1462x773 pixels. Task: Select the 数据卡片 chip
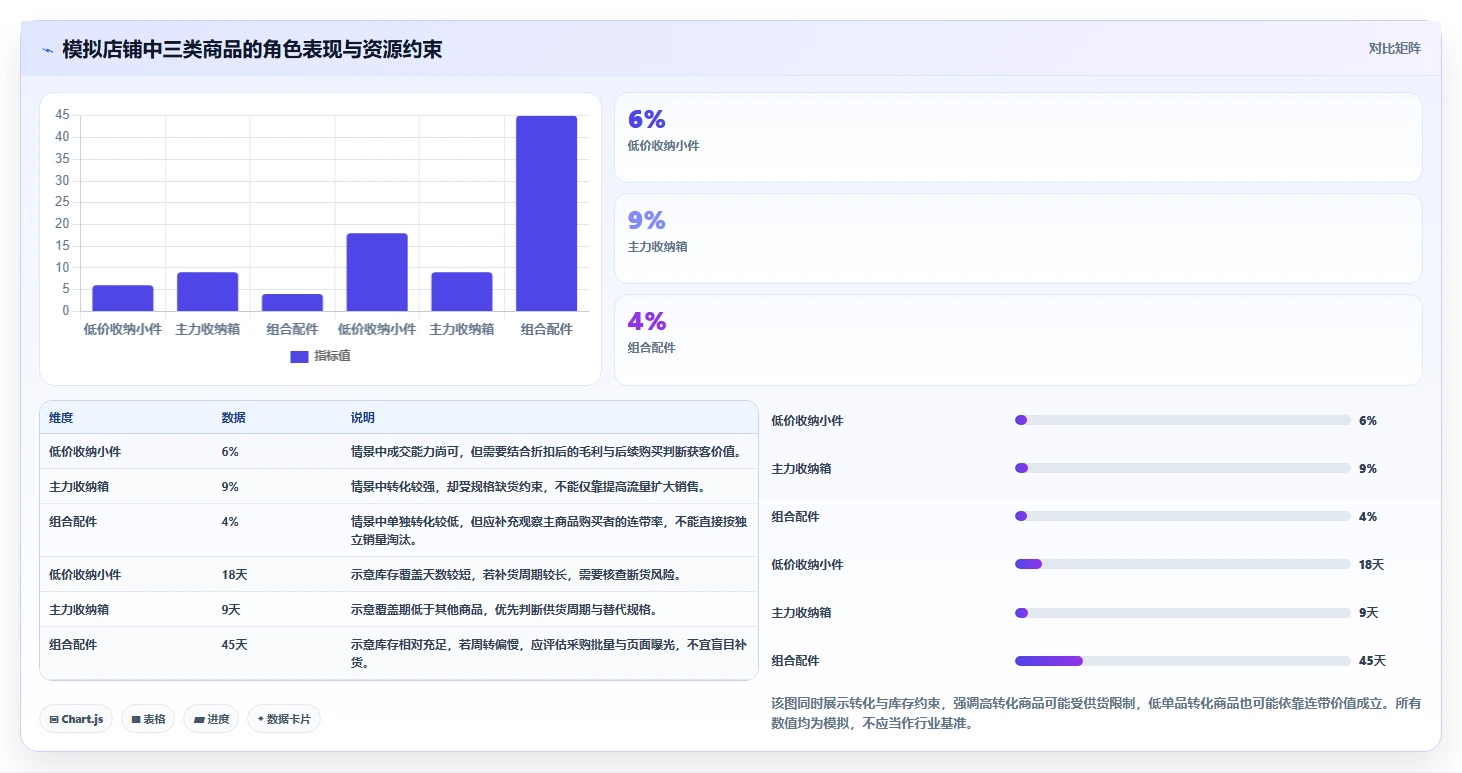(x=284, y=719)
